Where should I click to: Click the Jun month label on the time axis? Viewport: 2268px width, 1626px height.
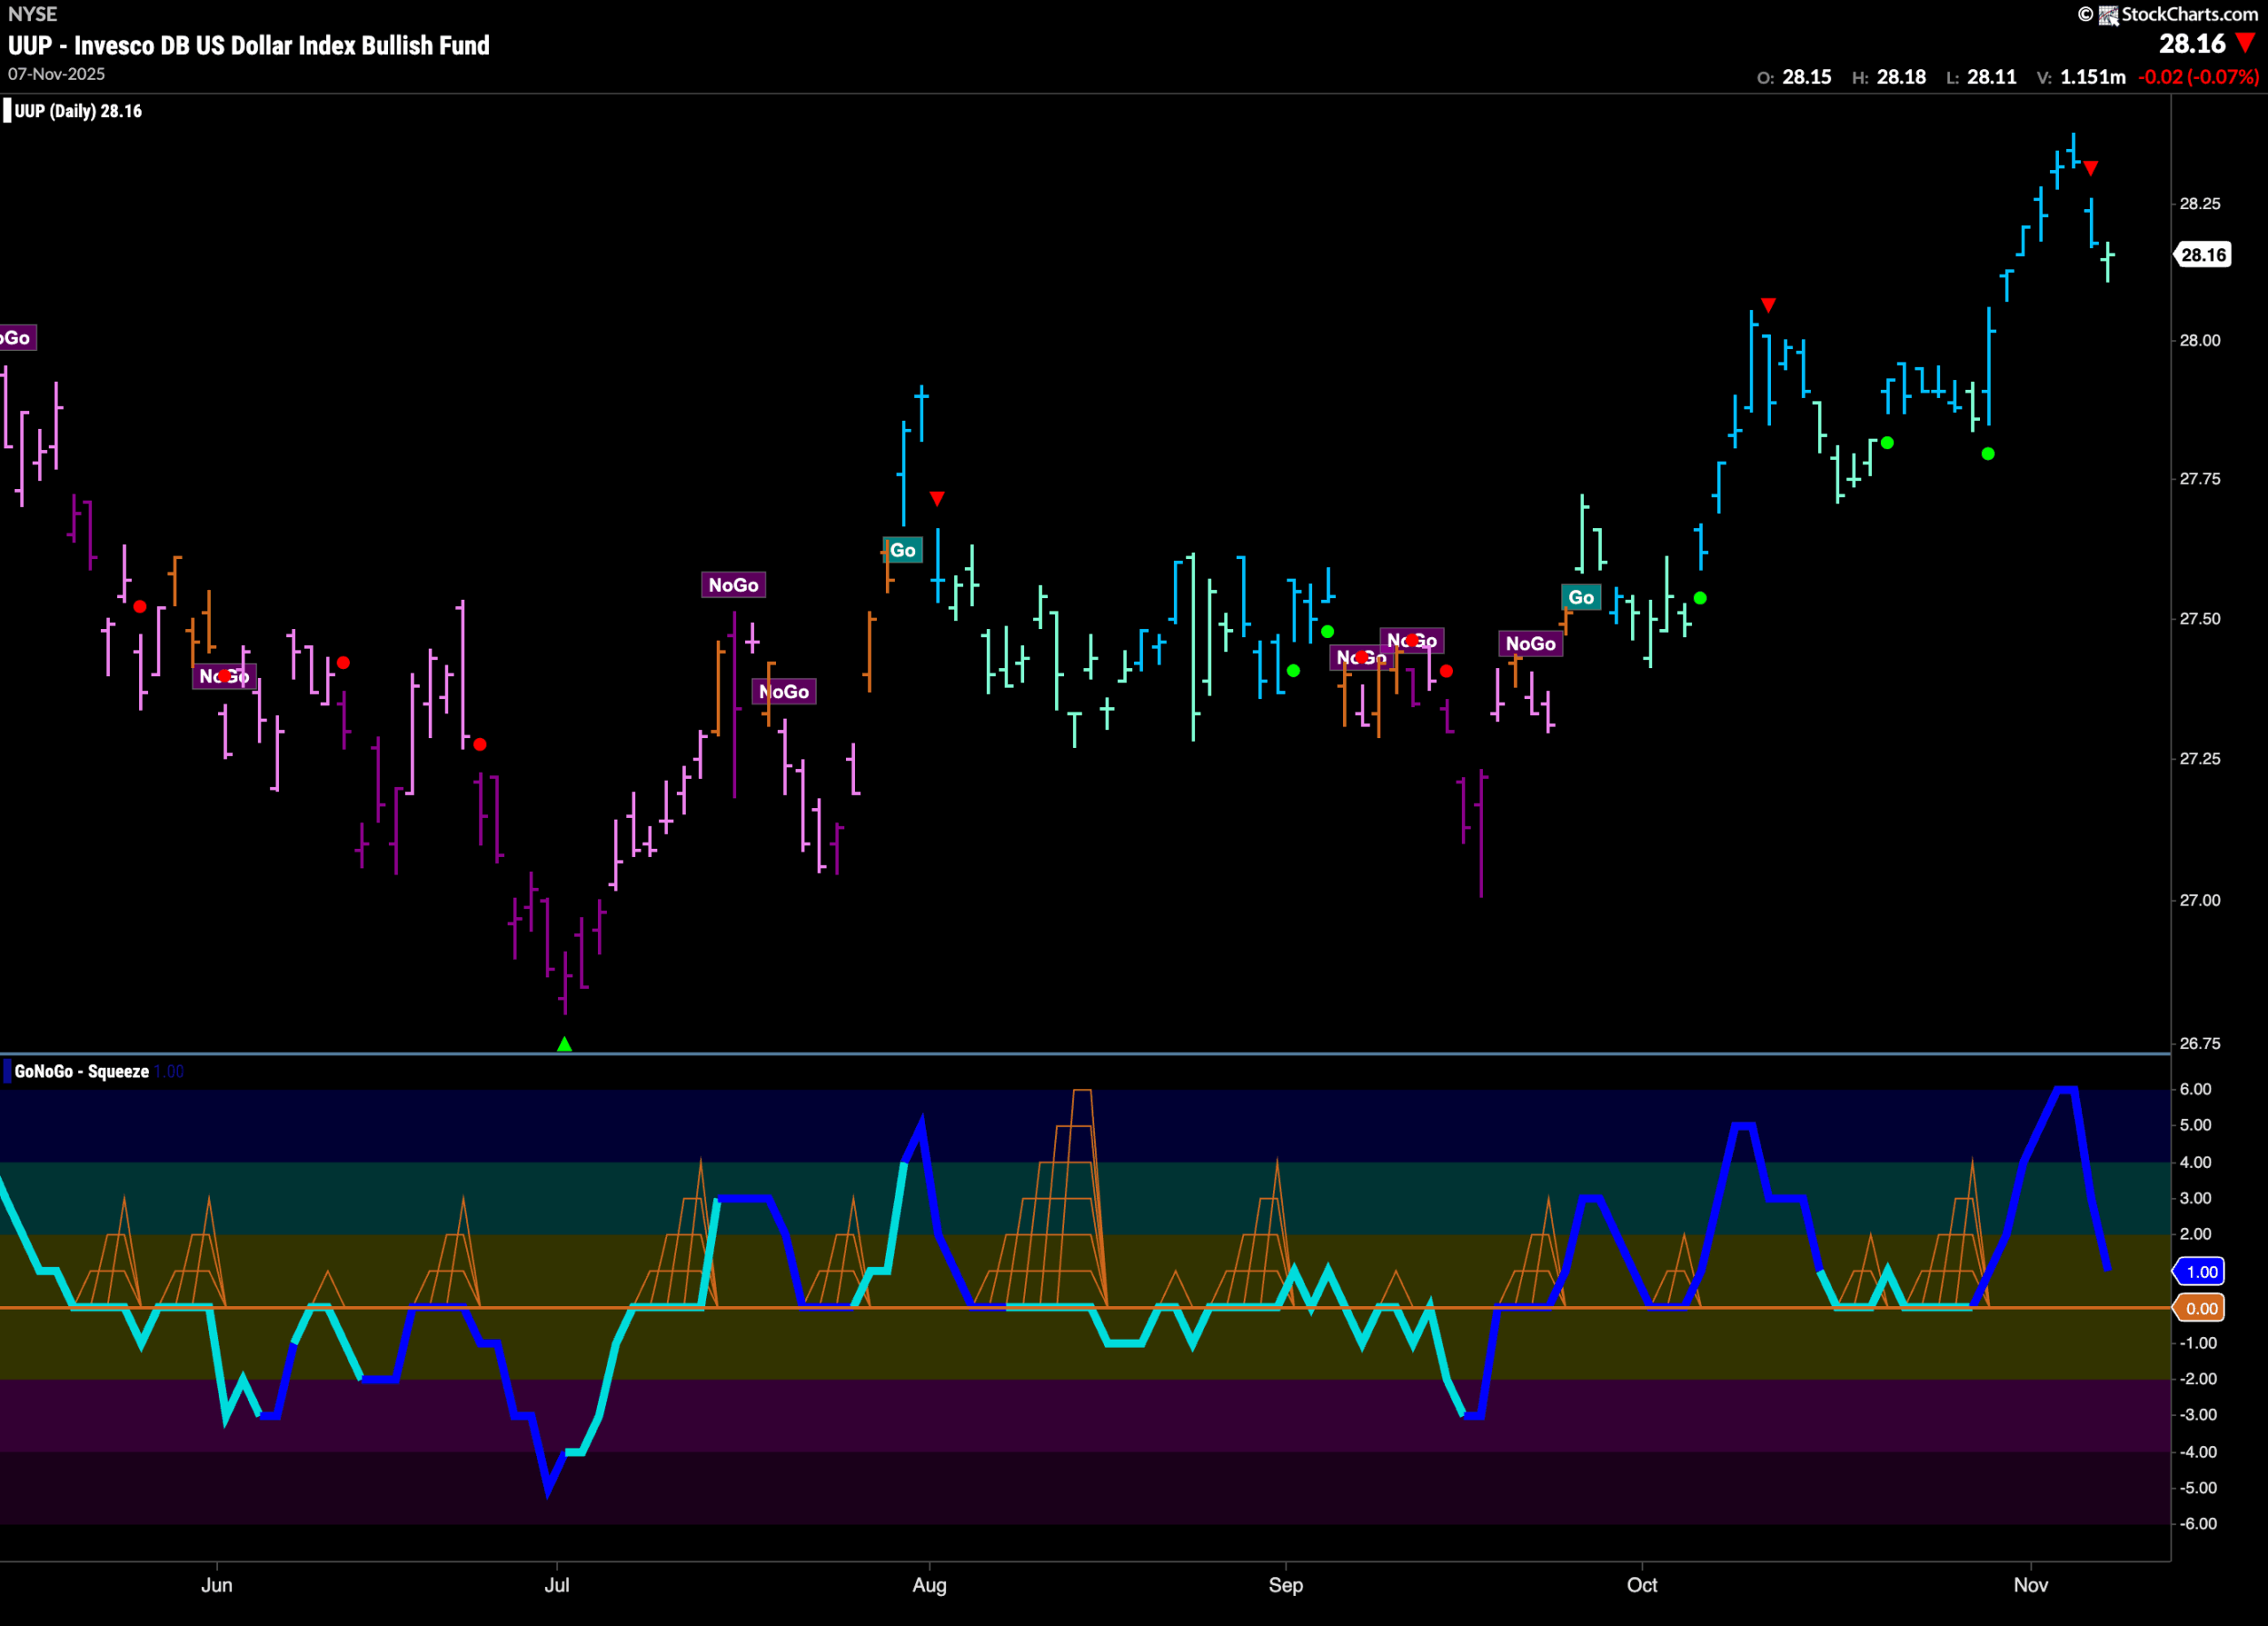click(x=216, y=1585)
